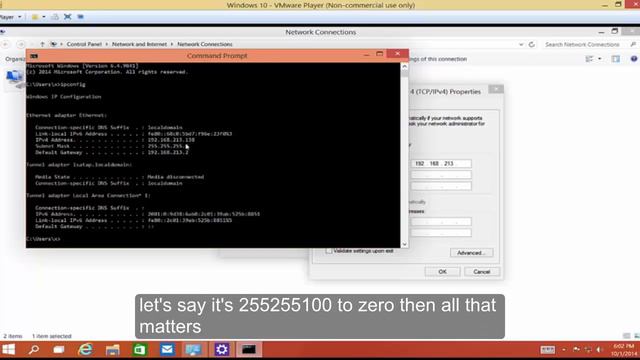Open the Windows Start menu
The width and height of the screenshot is (640, 360).
[x=8, y=349]
